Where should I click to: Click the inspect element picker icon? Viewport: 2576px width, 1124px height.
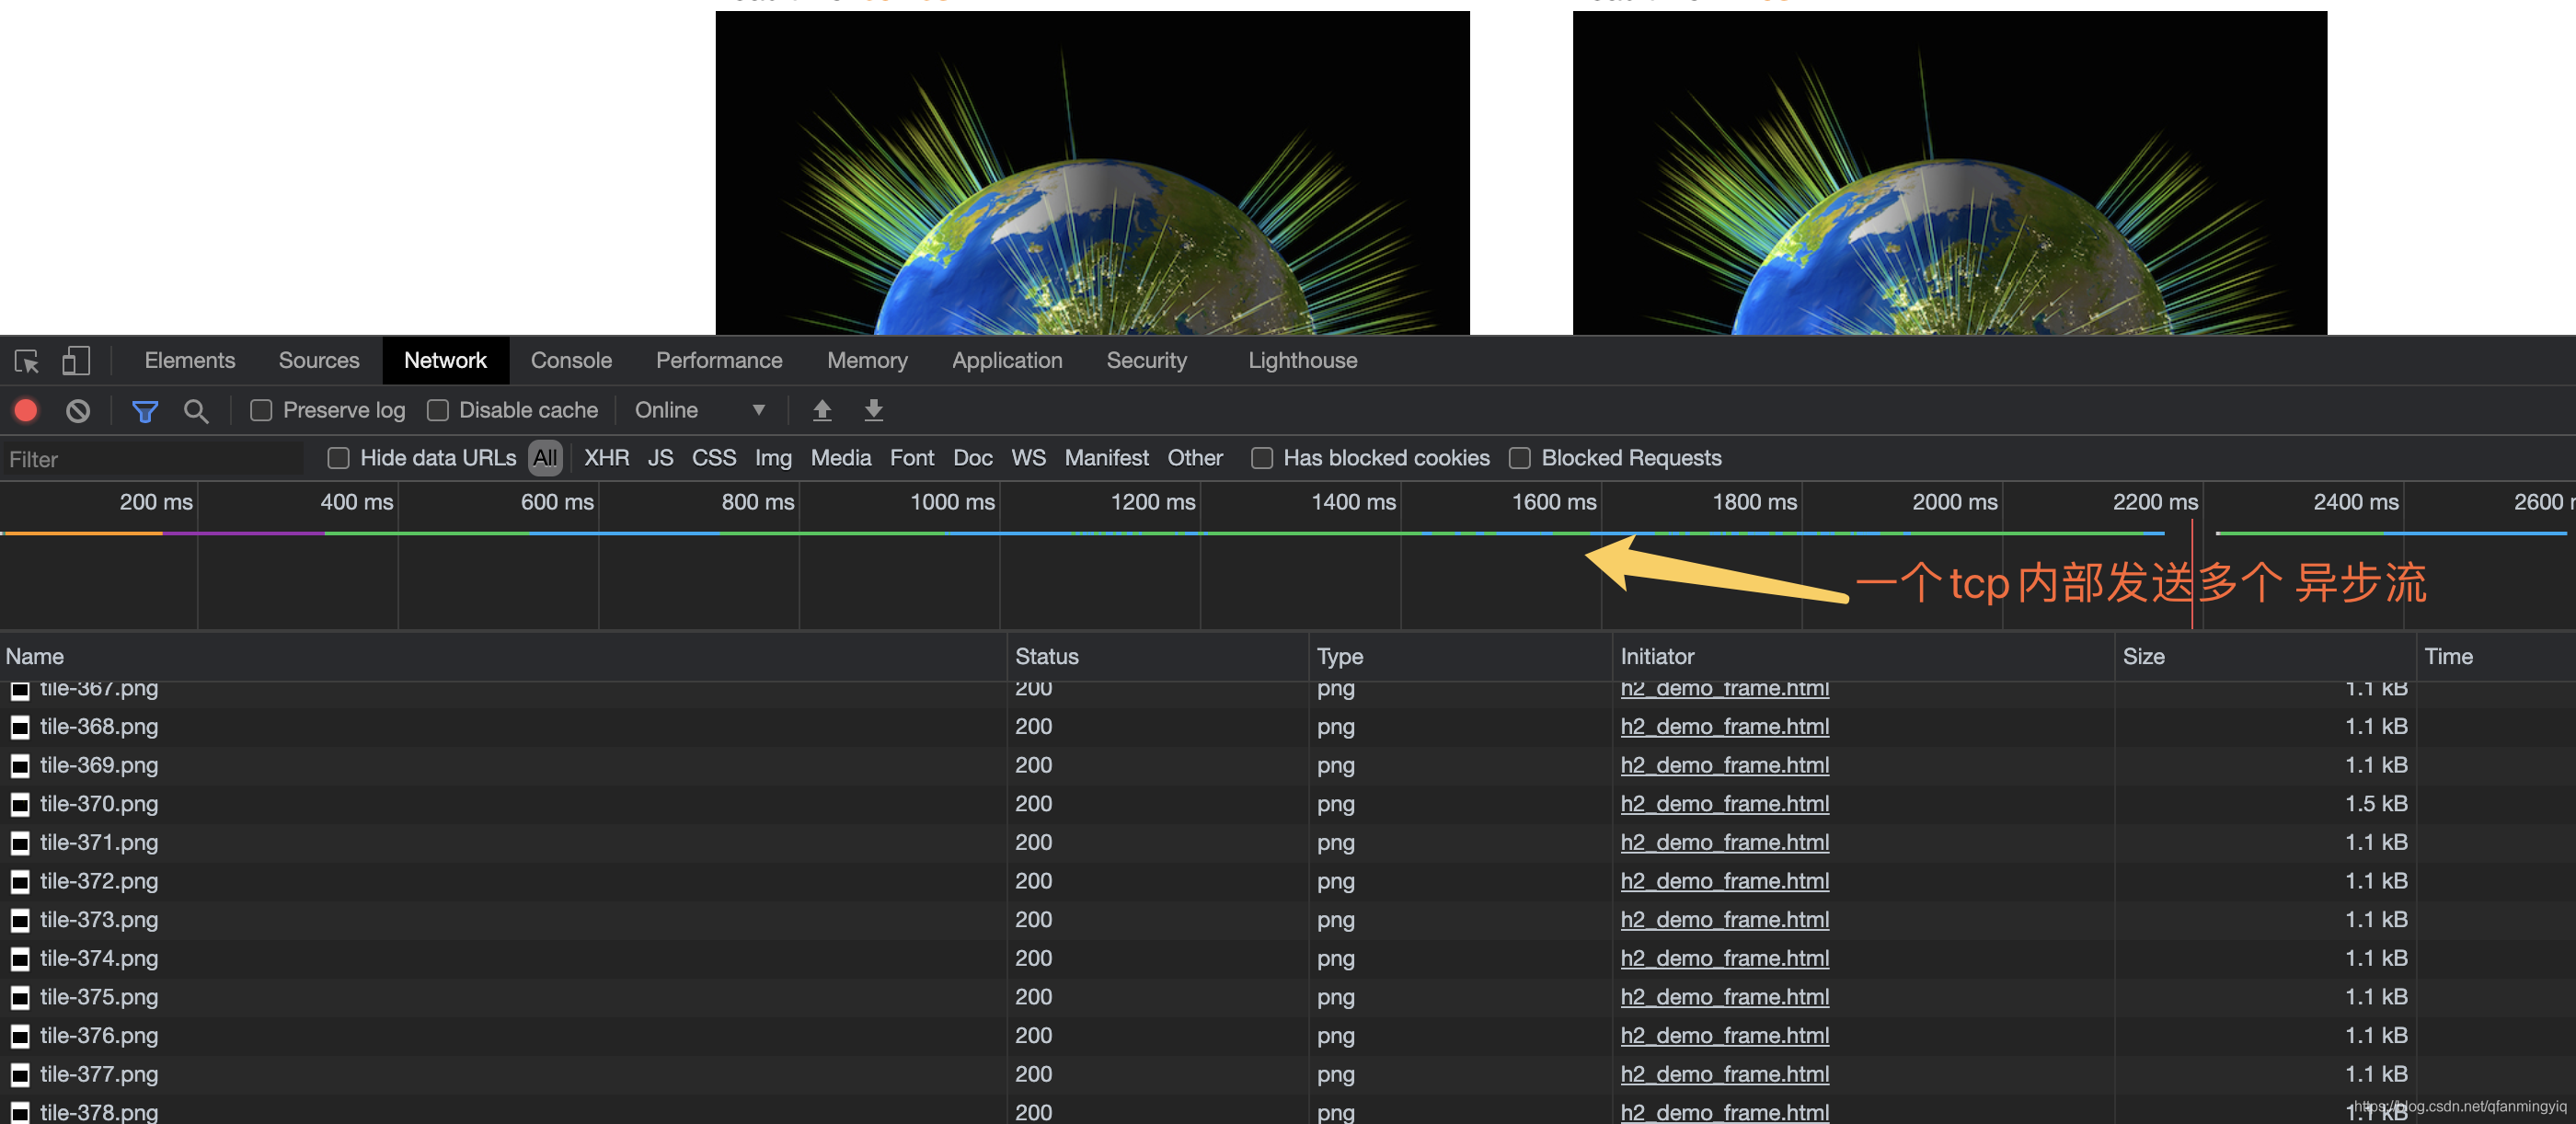pyautogui.click(x=27, y=361)
